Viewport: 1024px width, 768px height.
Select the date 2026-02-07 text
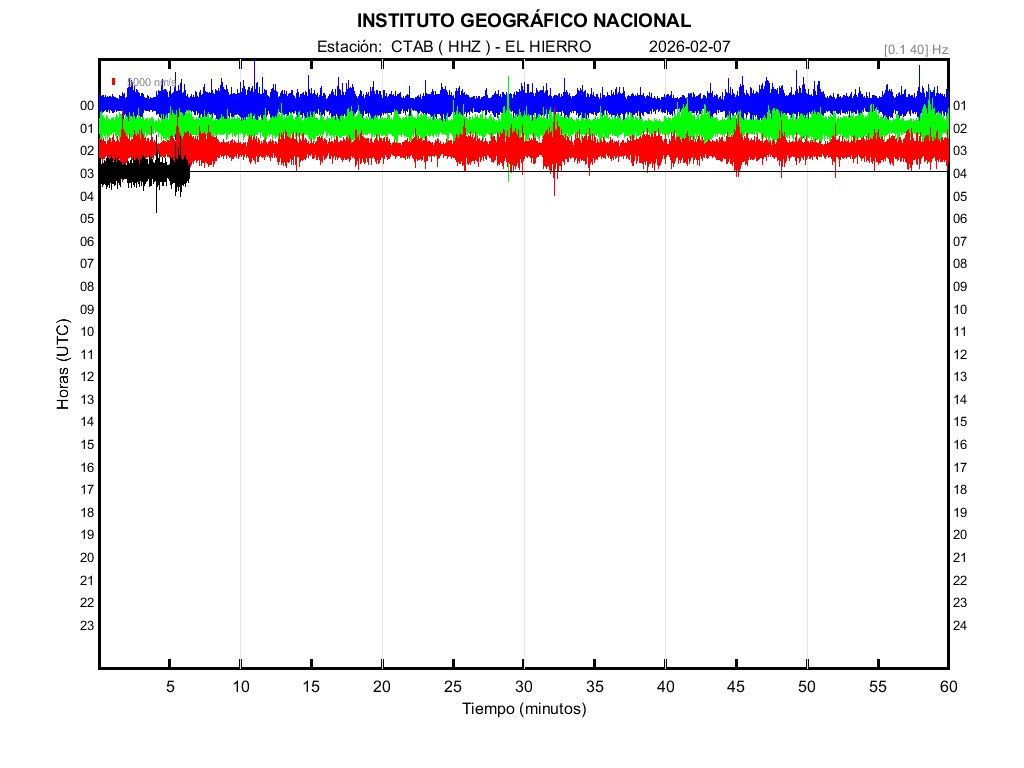coord(690,47)
